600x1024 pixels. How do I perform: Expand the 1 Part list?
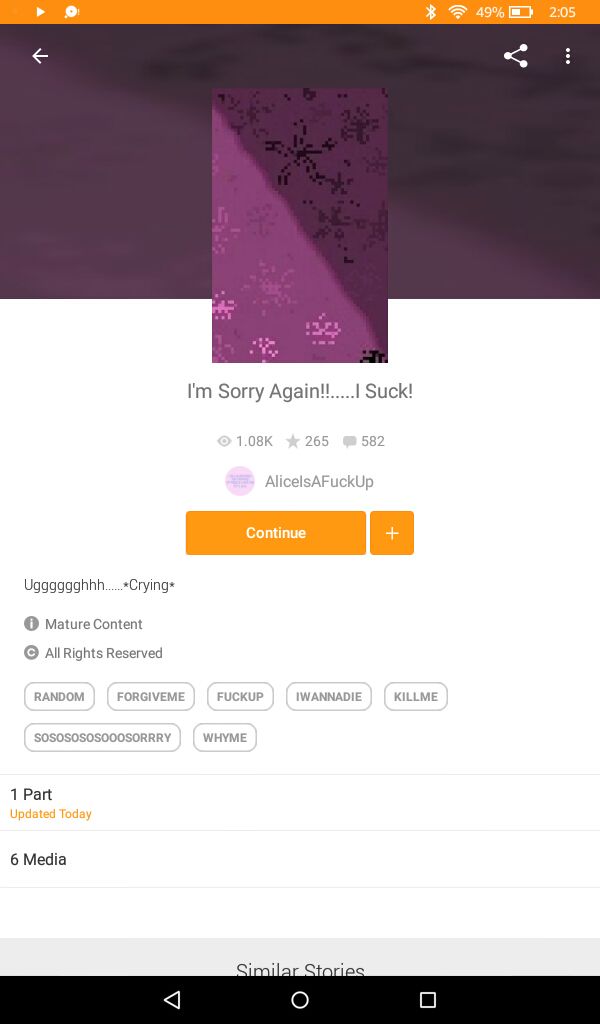300,803
